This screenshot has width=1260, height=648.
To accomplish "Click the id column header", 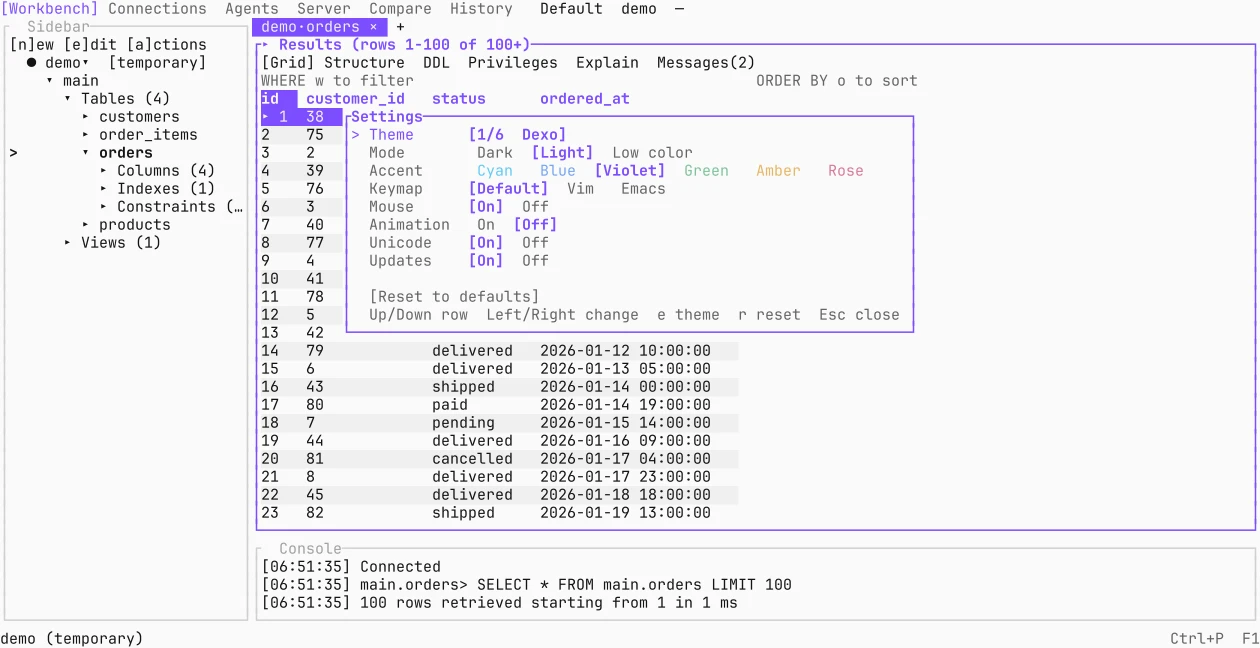I will (270, 99).
